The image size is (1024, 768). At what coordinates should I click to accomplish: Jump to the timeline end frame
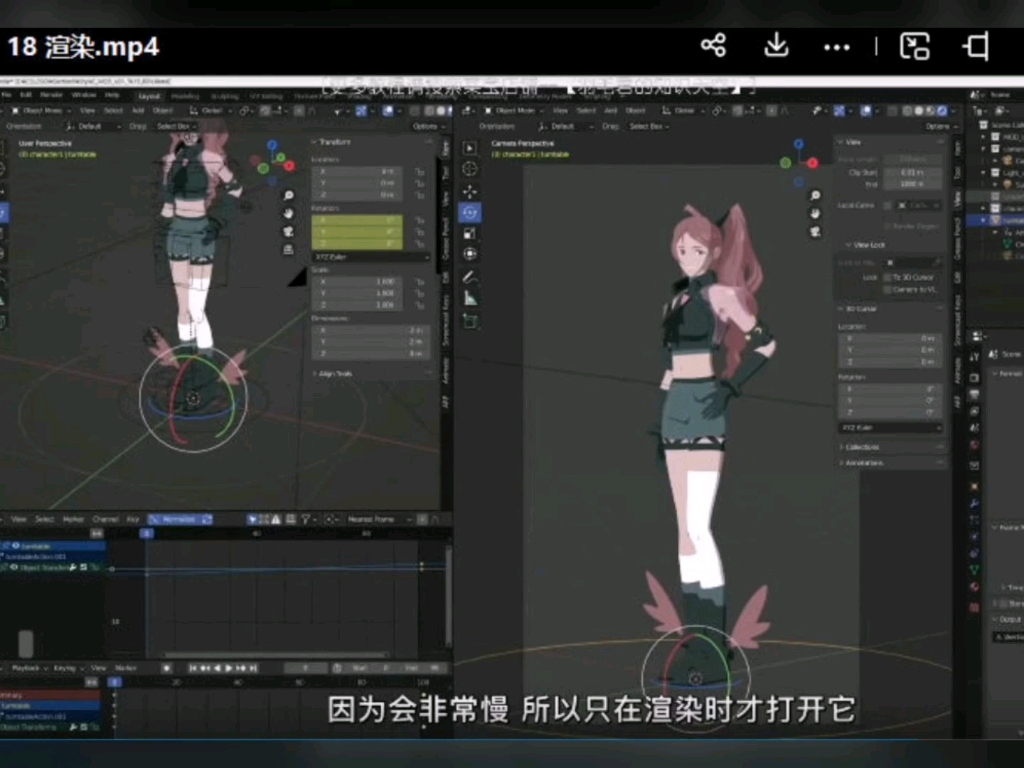click(x=253, y=668)
